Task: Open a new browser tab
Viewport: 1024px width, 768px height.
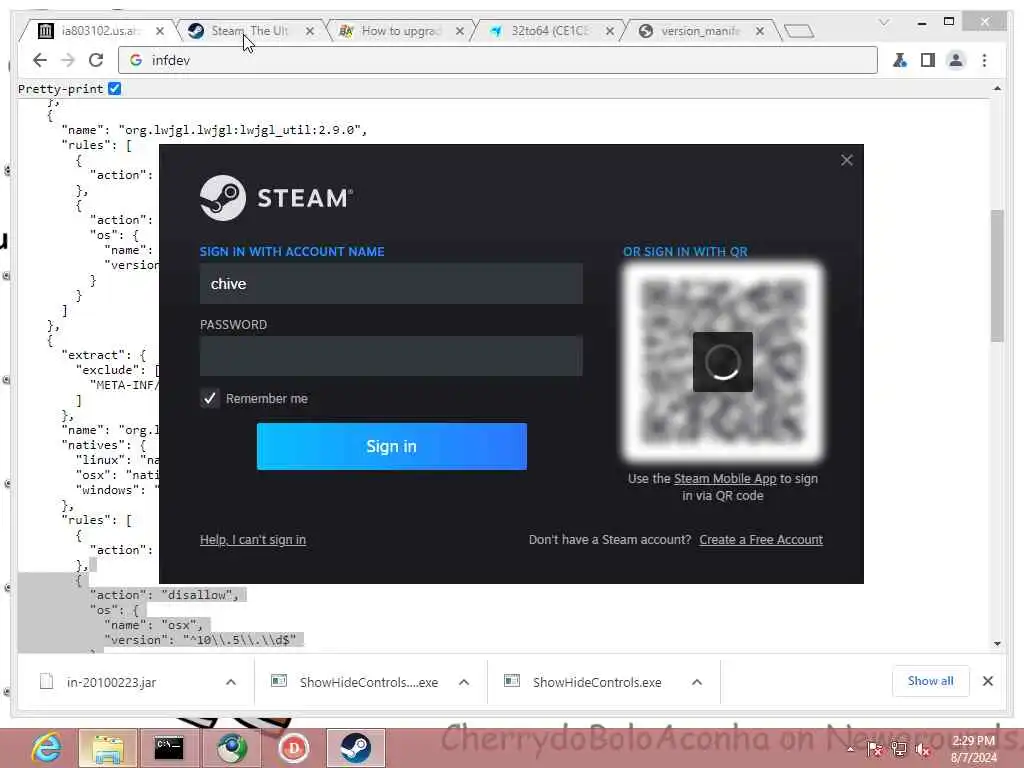Action: (798, 31)
